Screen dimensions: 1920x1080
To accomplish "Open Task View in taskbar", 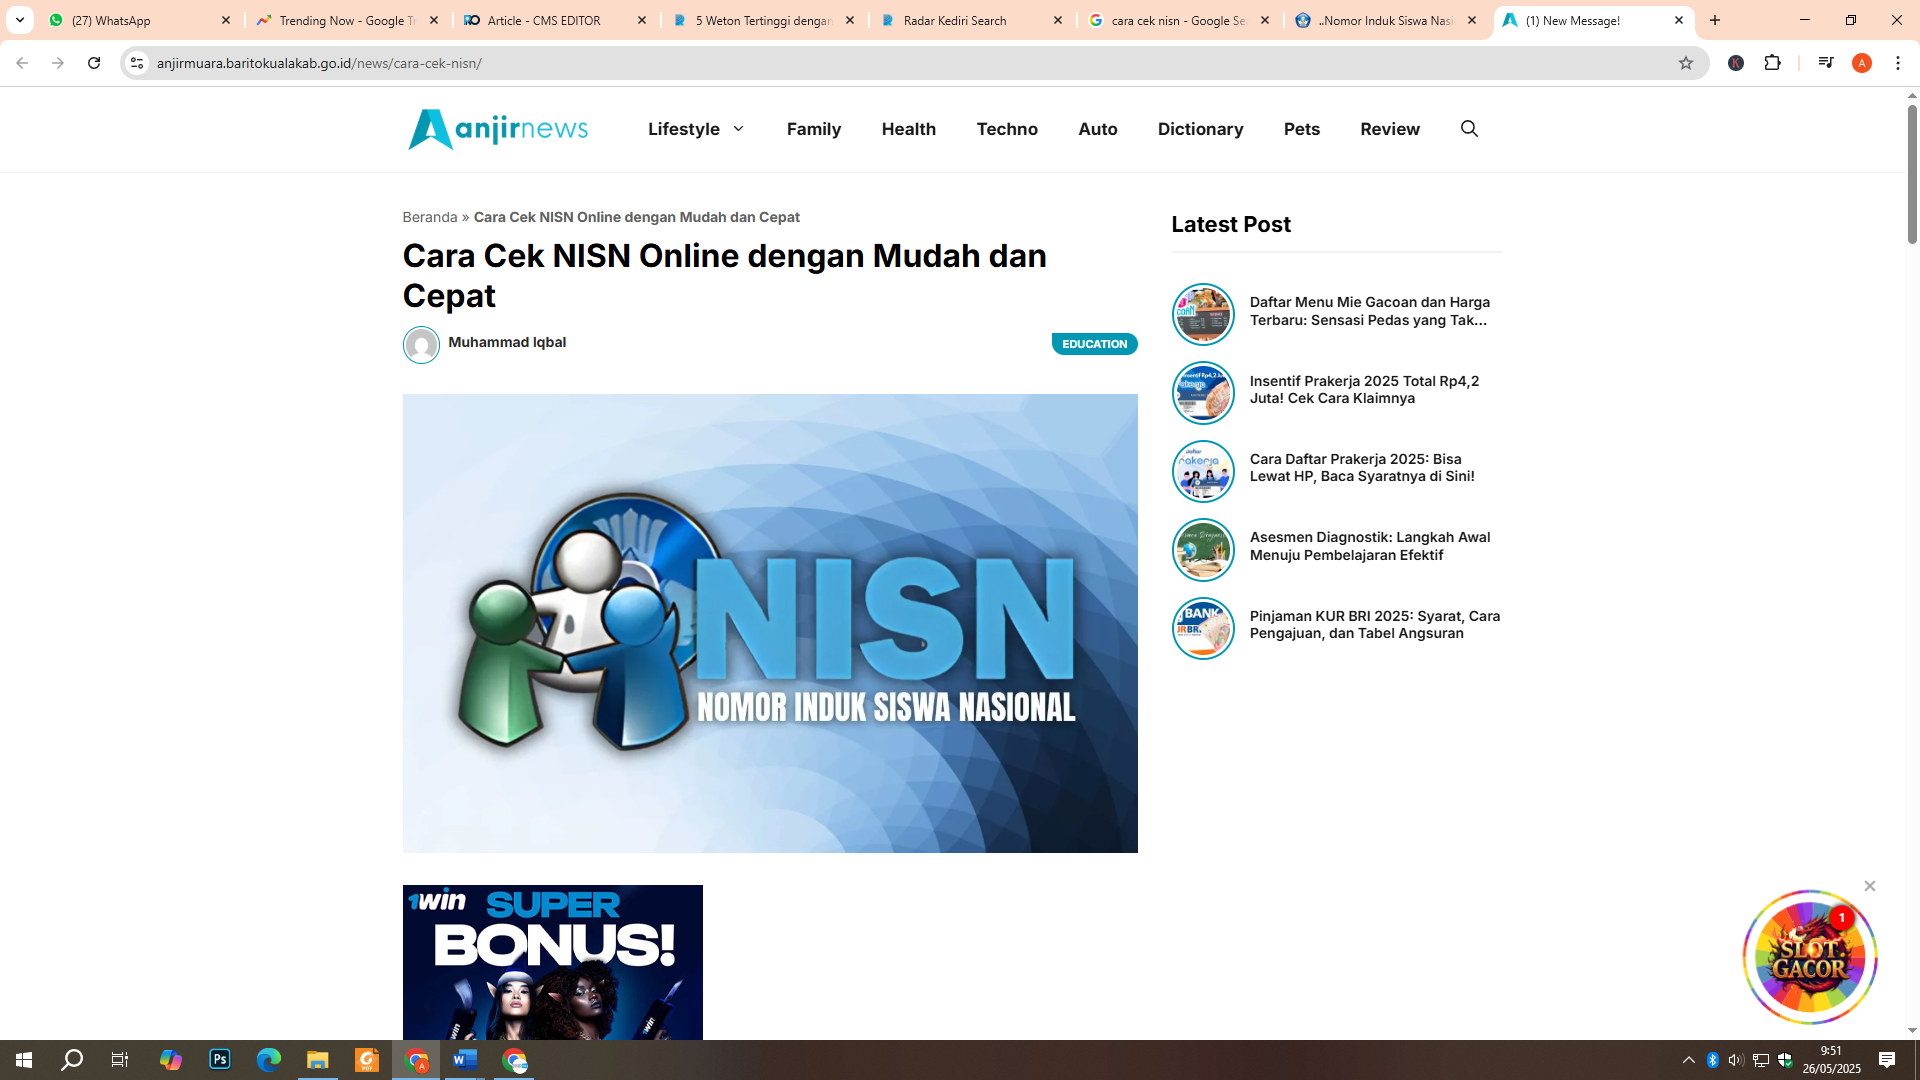I will 120,1060.
